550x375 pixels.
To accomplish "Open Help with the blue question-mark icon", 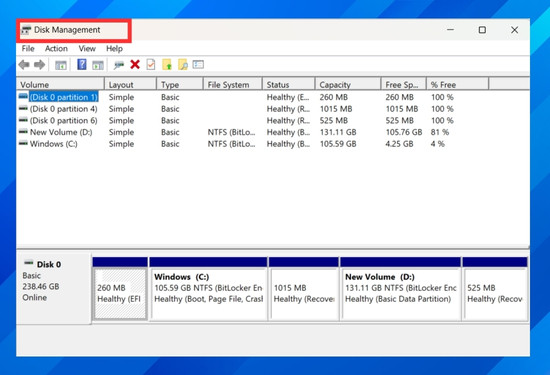I will pyautogui.click(x=82, y=65).
